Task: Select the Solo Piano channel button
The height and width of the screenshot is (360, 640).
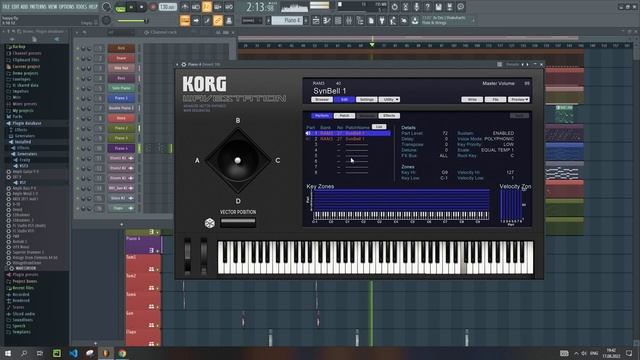Action: point(121,88)
